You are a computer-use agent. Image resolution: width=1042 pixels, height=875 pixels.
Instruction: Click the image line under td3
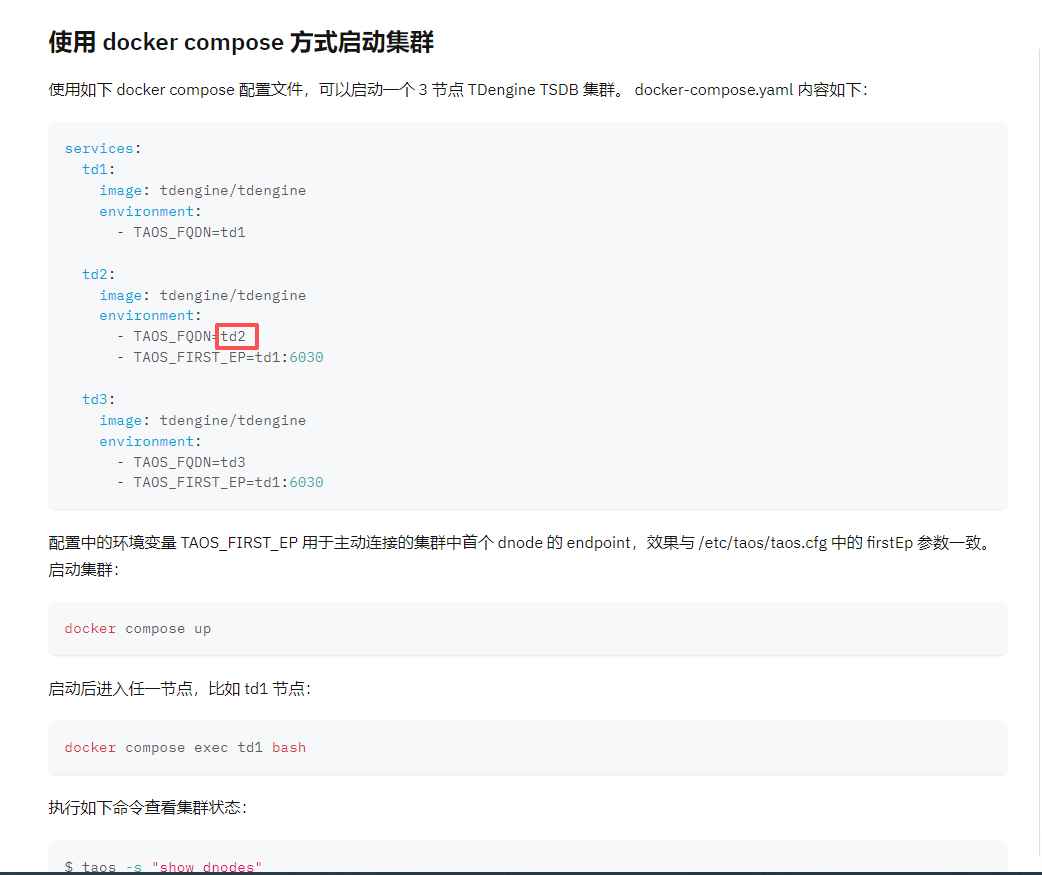pos(202,421)
